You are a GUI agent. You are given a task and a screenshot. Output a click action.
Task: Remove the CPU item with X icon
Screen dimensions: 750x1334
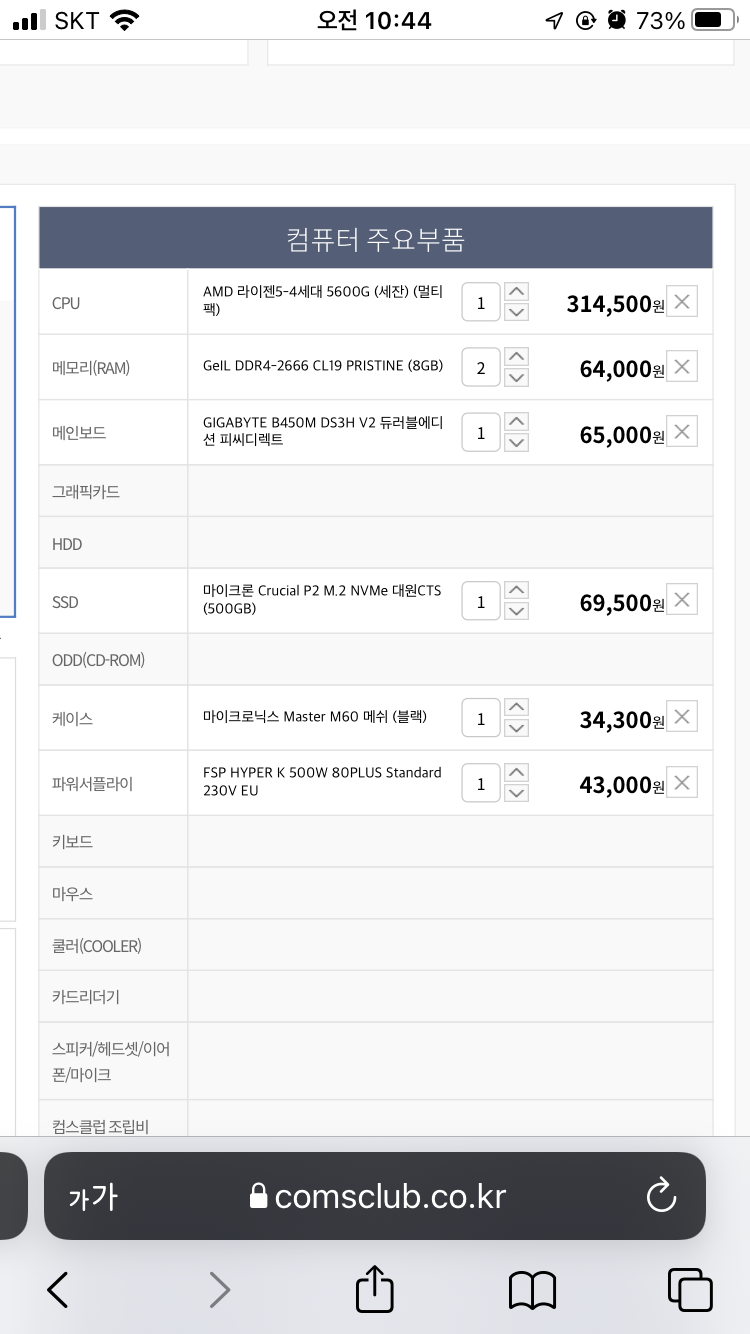tap(682, 301)
